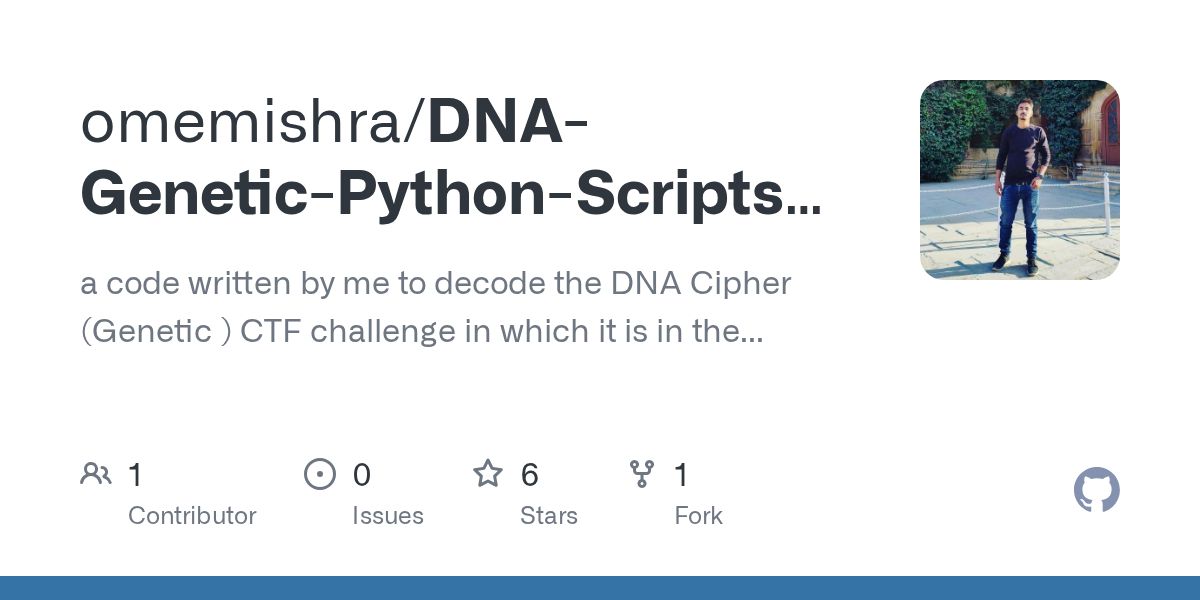The image size is (1200, 600).
Task: Select the Fork label
Action: [x=698, y=516]
